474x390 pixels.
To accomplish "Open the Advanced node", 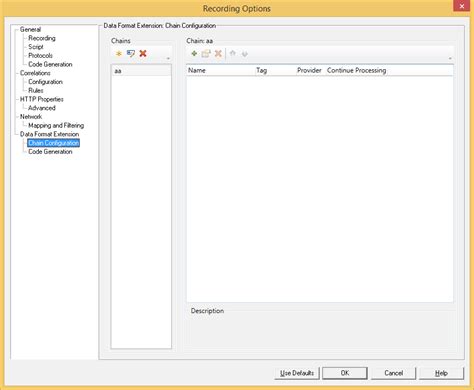I will [x=42, y=108].
